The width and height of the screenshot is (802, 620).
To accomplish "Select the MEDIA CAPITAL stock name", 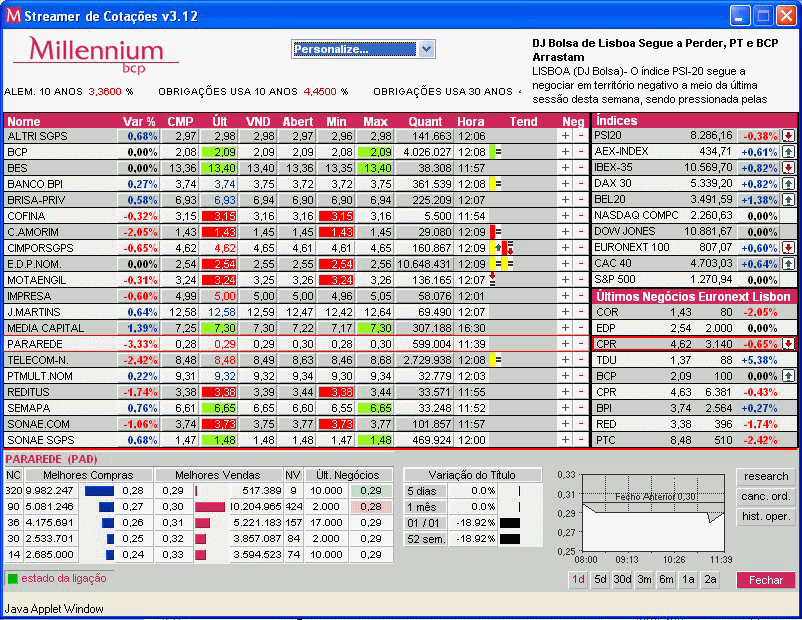I will pos(46,328).
